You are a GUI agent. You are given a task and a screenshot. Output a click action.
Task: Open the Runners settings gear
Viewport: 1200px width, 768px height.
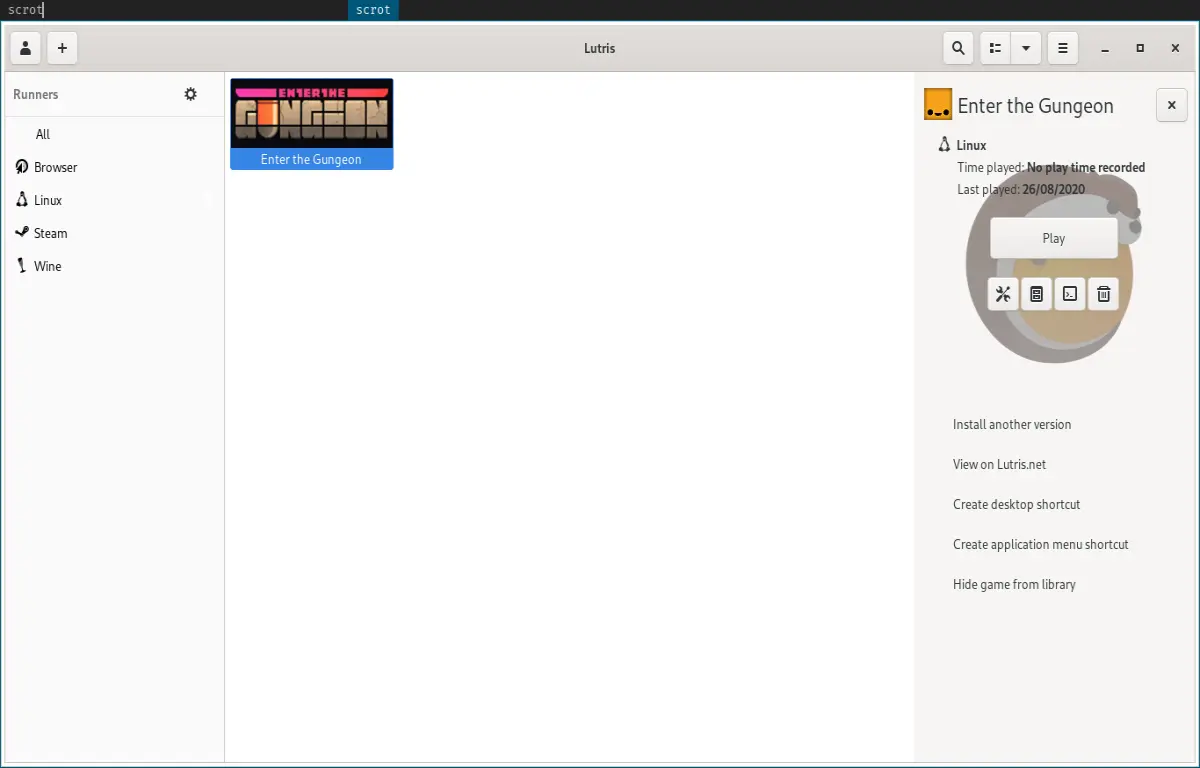click(x=191, y=94)
